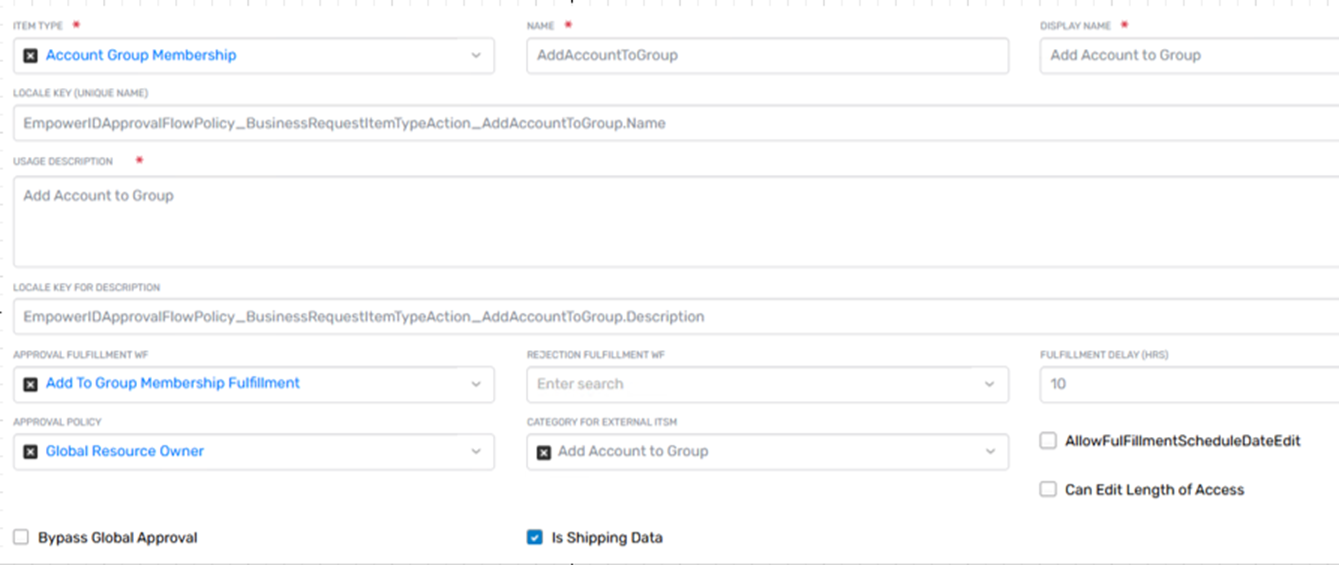The height and width of the screenshot is (565, 1339).
Task: Remove the Add To Group Membership Fulfillment selection
Action: click(30, 384)
